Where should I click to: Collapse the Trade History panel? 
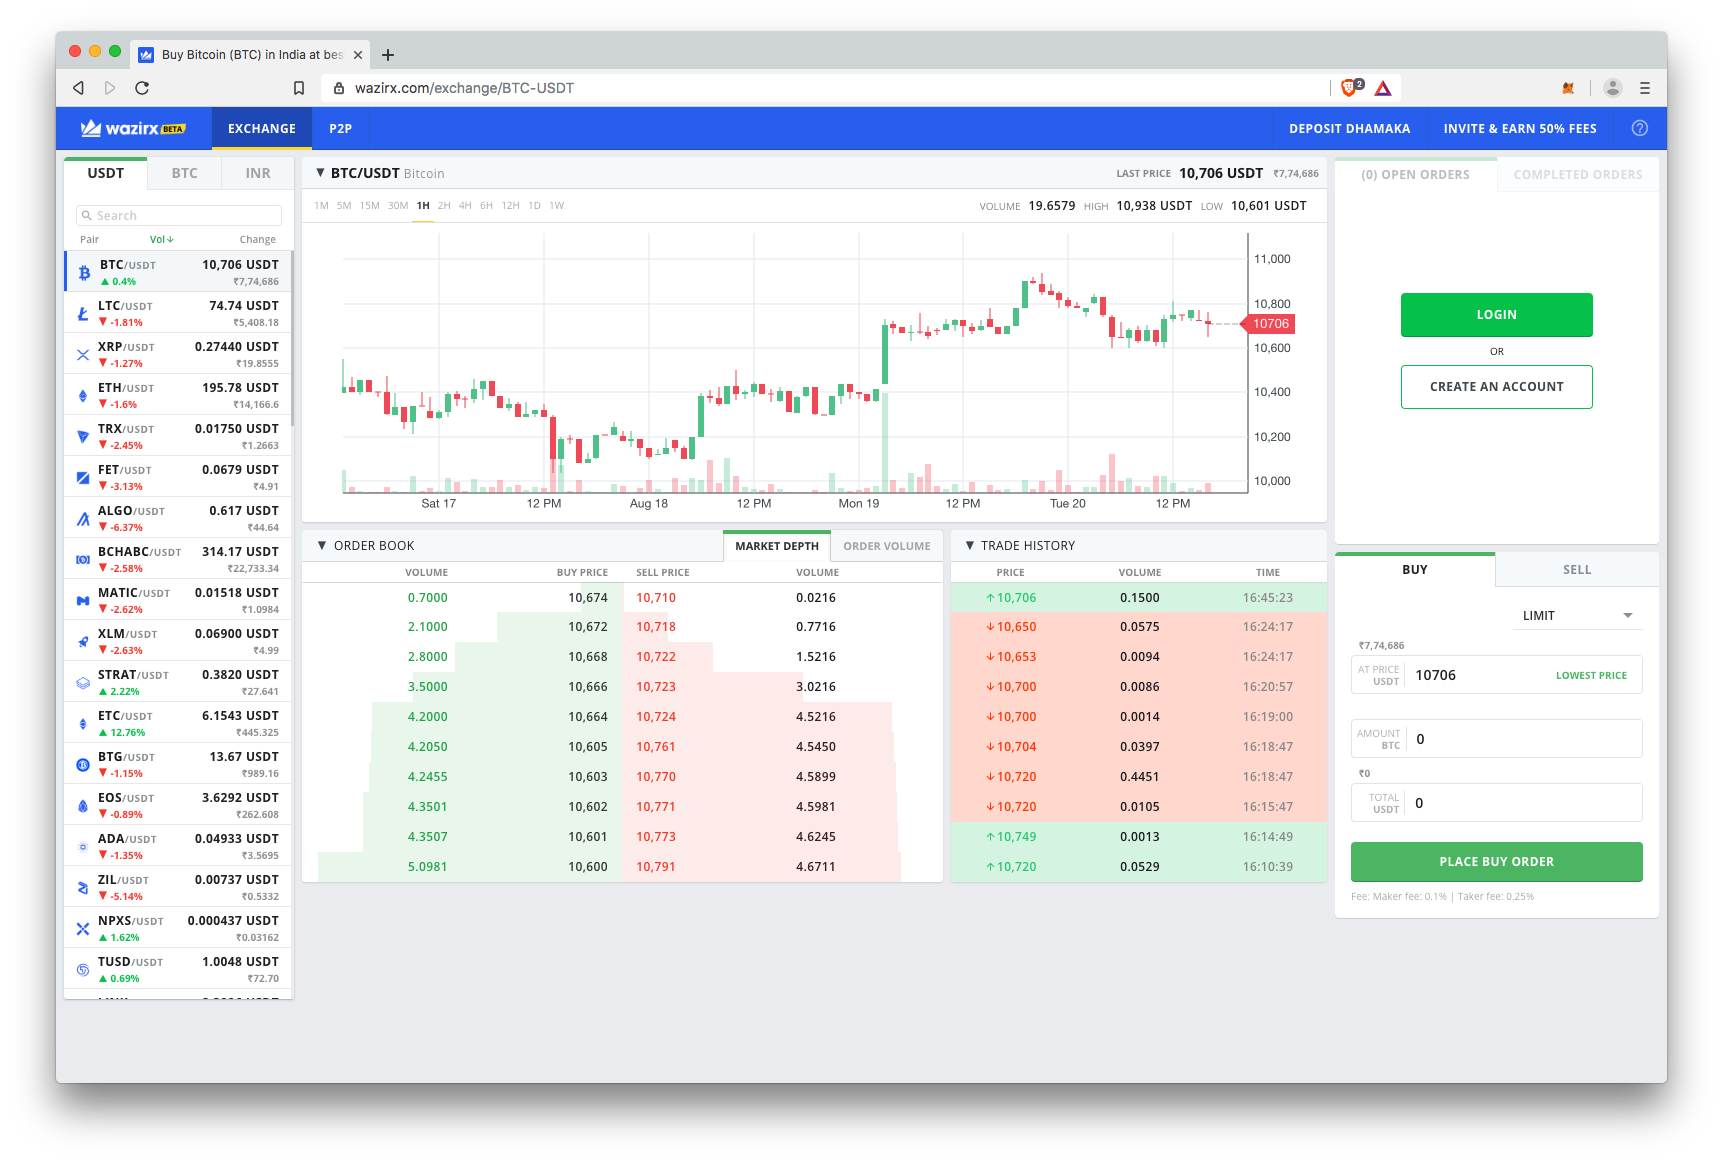point(969,545)
